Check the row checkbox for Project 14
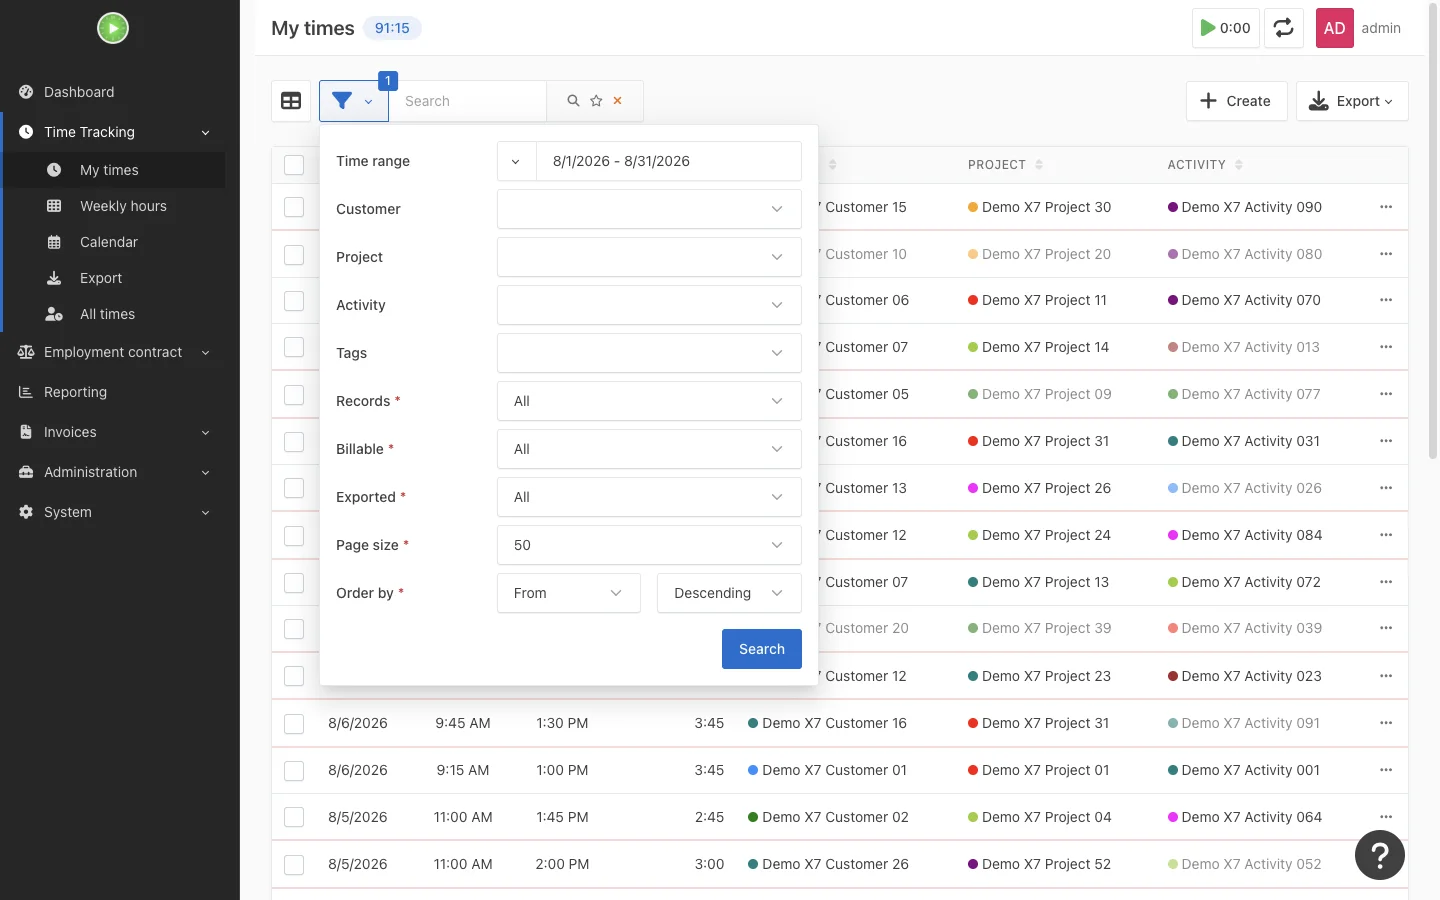 click(294, 347)
